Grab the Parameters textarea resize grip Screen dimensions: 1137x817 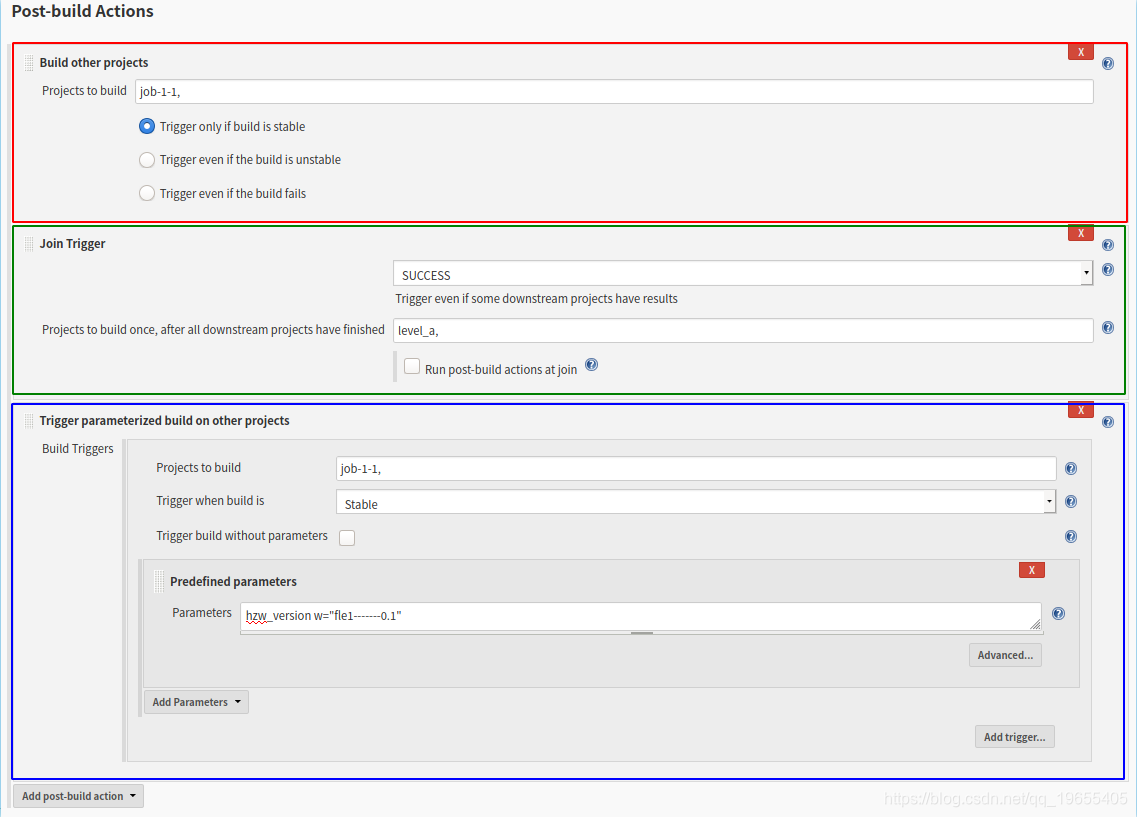pos(1035,624)
